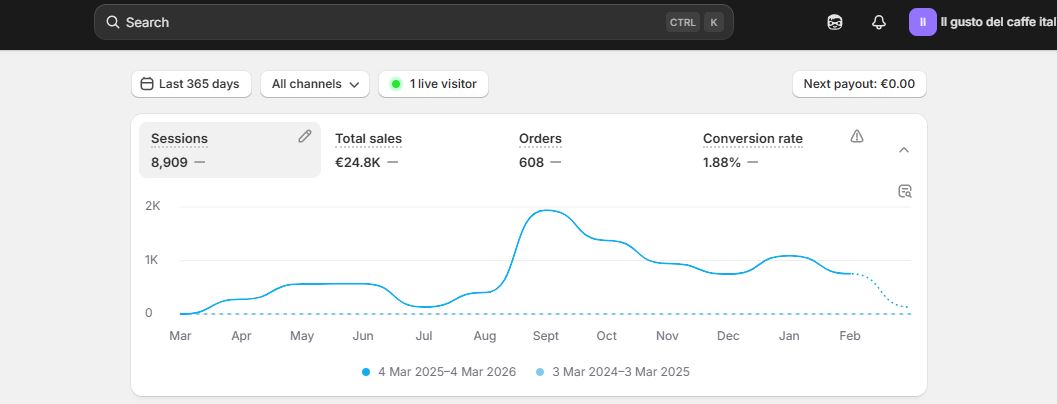The image size is (1057, 404).
Task: Toggle 4 Mar 2025–4 Mar 2026 legend series
Action: click(439, 372)
